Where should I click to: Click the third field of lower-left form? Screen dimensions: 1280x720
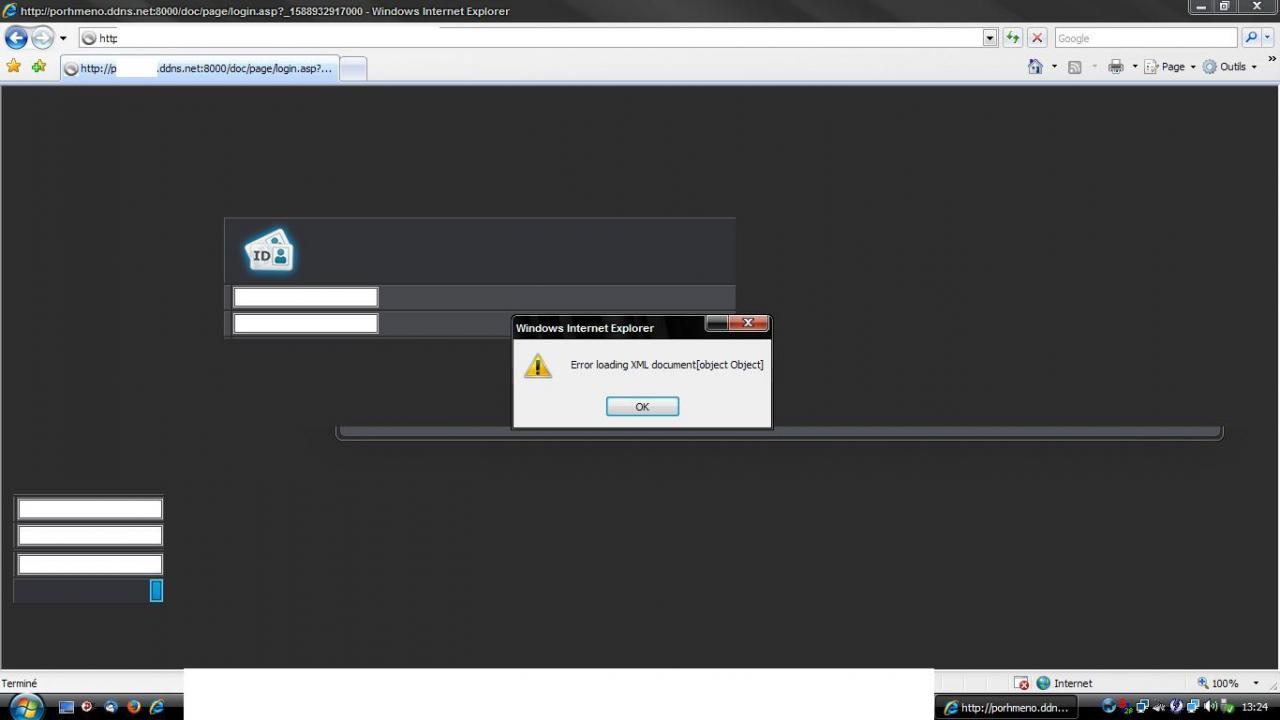point(90,564)
